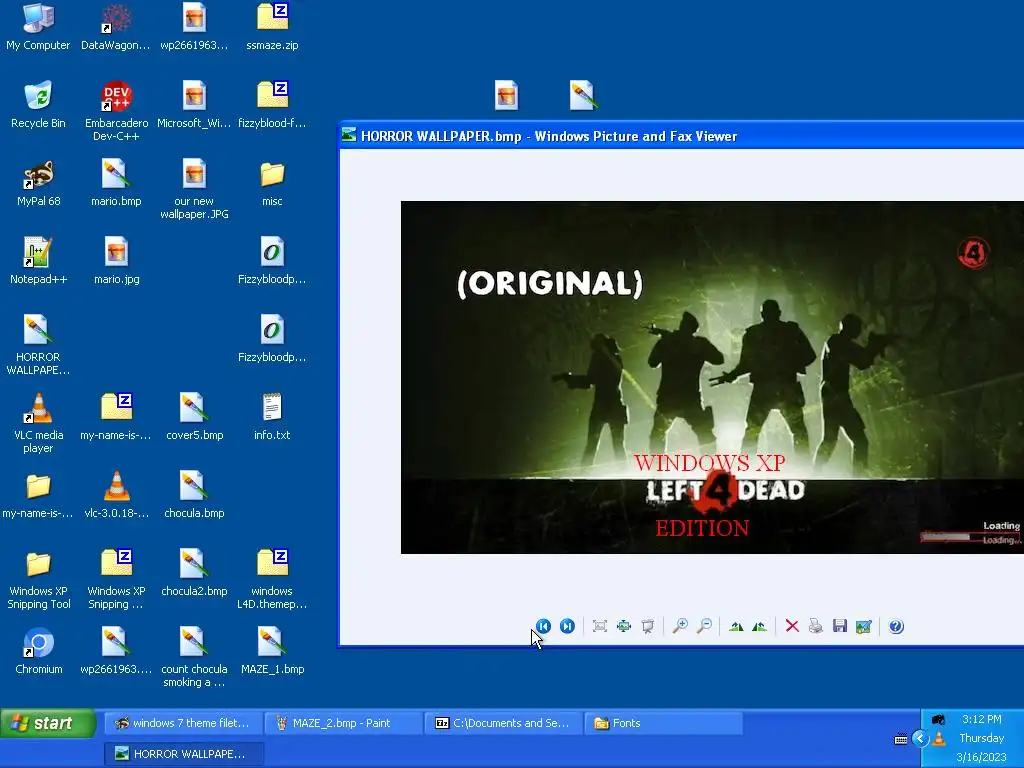Viewport: 1024px width, 768px height.
Task: Click the HORROR WALLPAPER.bmp viewer title bar
Action: tap(681, 136)
